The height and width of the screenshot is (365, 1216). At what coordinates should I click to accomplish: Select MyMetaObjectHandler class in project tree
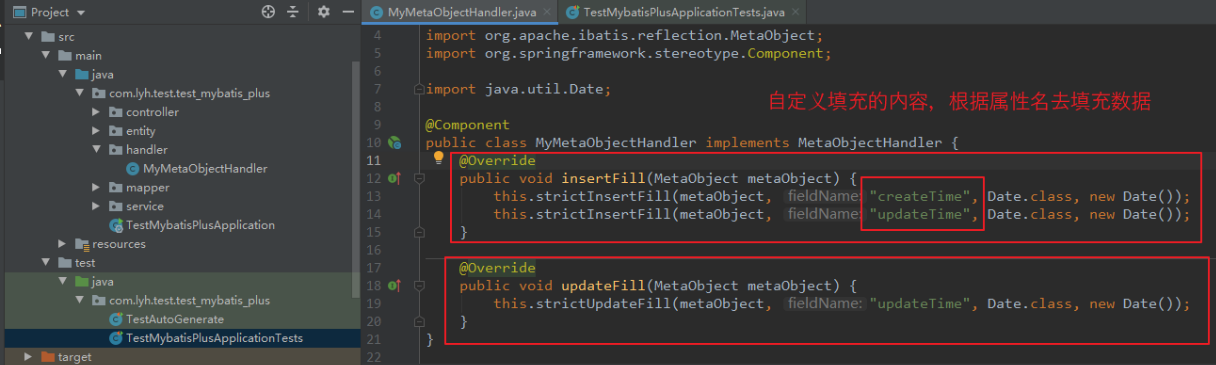pyautogui.click(x=205, y=169)
